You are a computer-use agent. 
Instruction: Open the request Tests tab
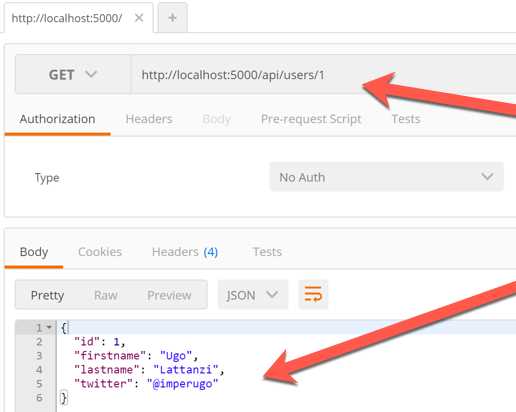(406, 119)
